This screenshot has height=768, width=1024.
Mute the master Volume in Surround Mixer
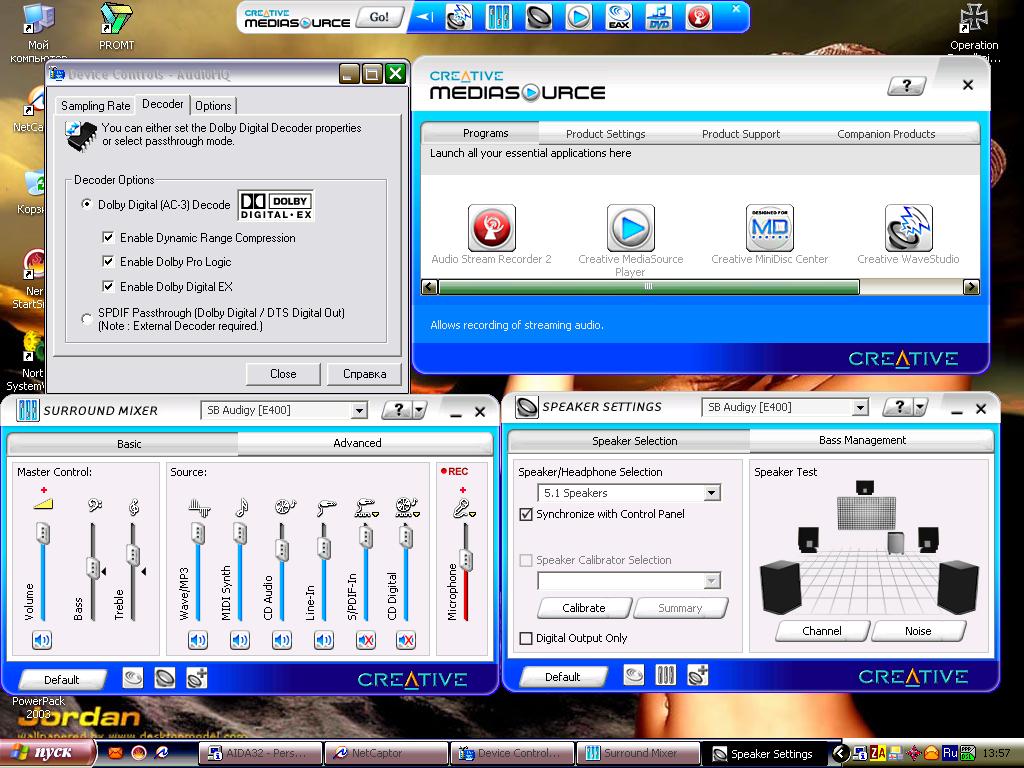pyautogui.click(x=42, y=640)
